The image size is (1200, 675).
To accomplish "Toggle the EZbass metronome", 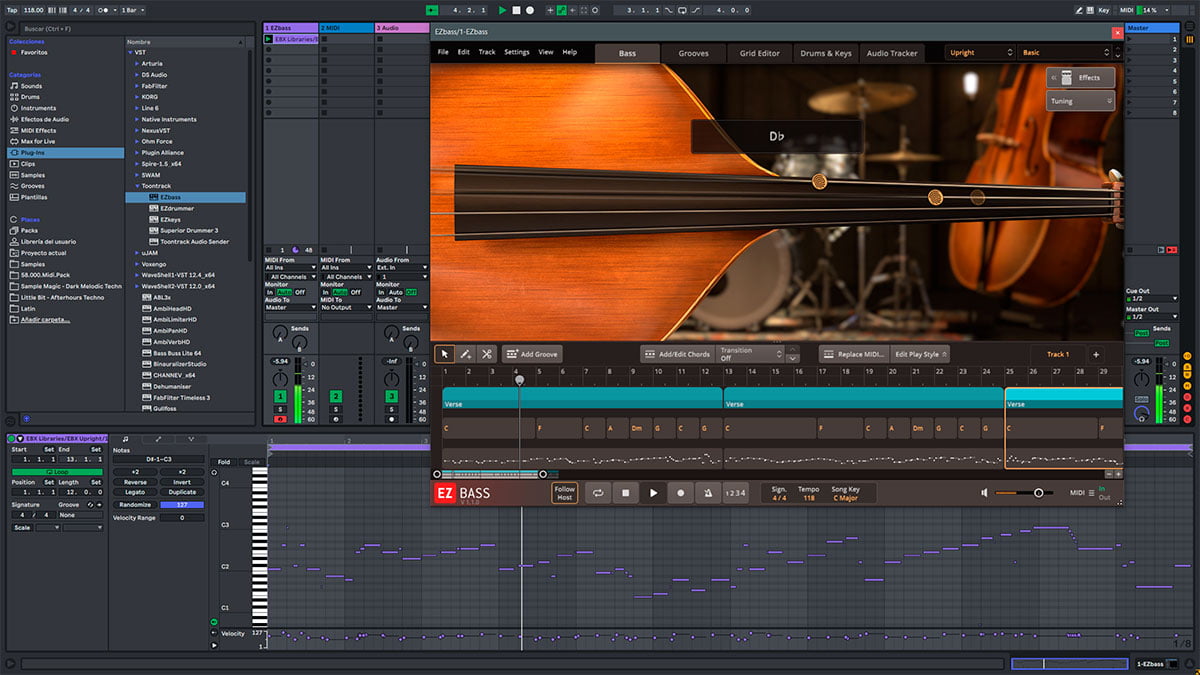I will pyautogui.click(x=708, y=493).
